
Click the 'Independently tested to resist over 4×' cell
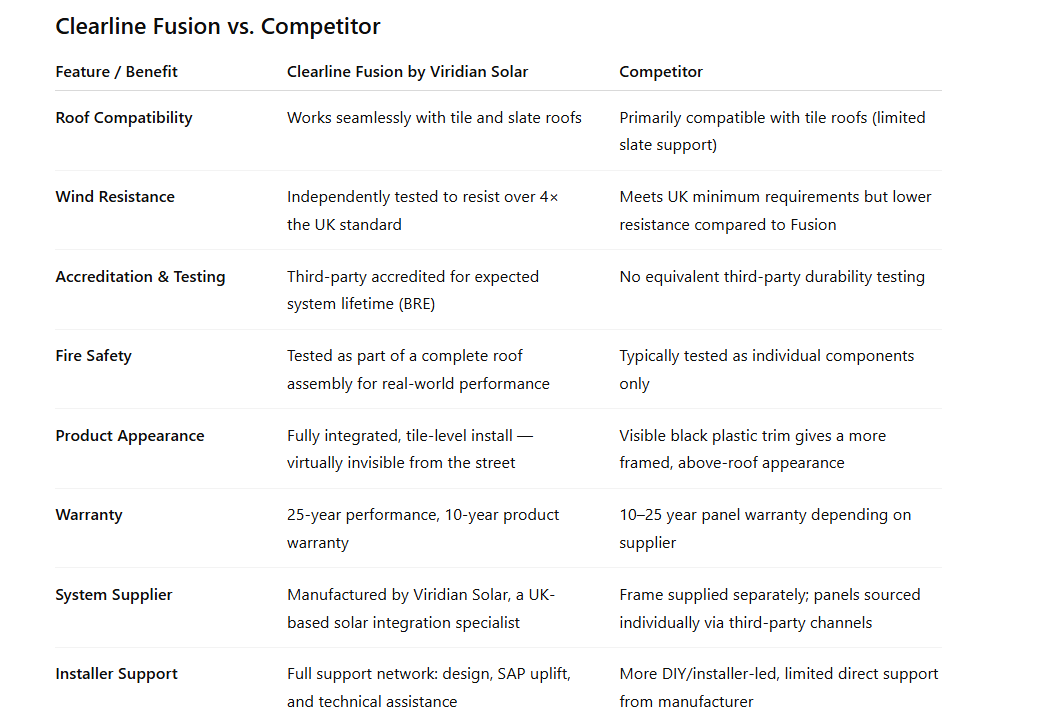[422, 210]
